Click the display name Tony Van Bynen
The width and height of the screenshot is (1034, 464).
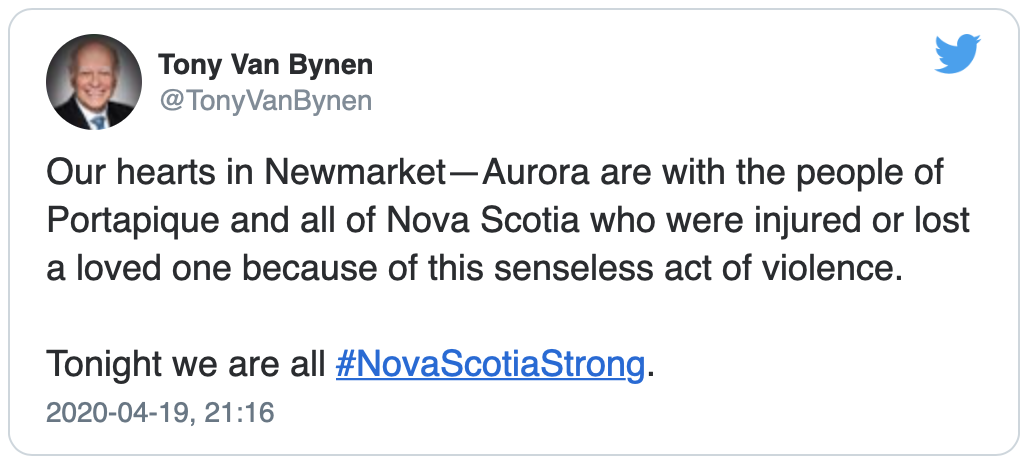coord(265,65)
